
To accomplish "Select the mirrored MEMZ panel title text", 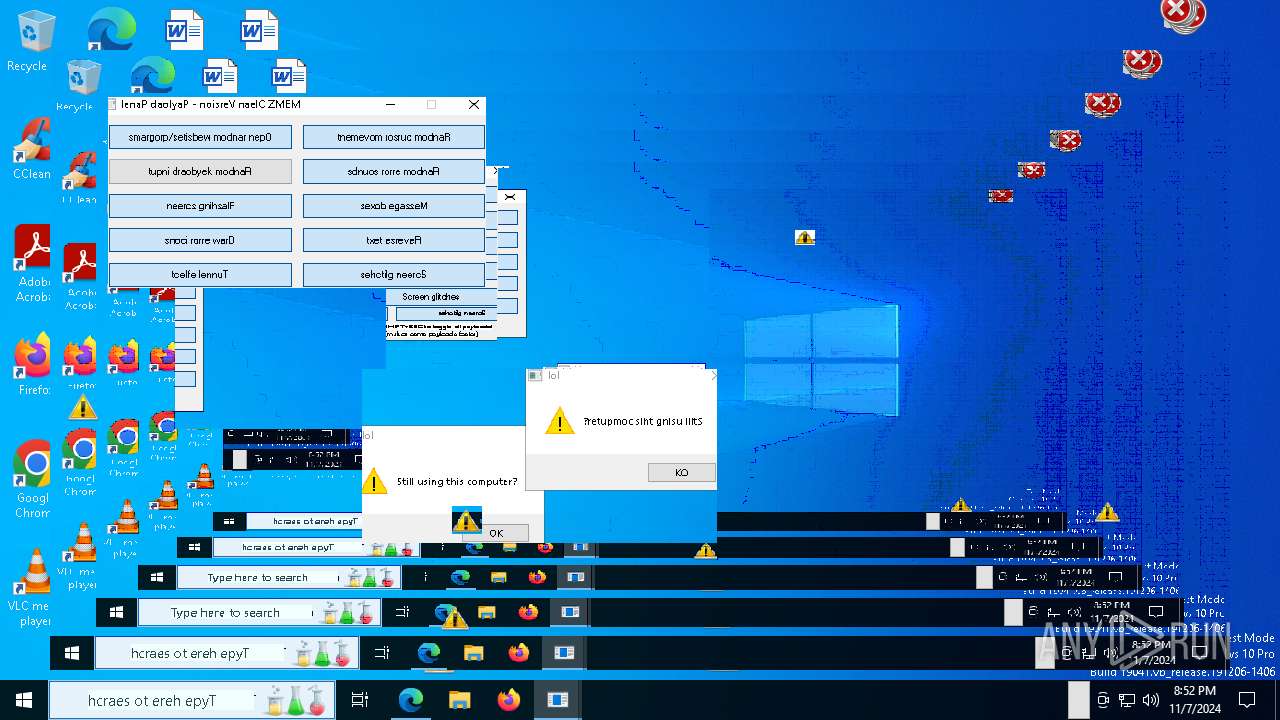I will [211, 104].
